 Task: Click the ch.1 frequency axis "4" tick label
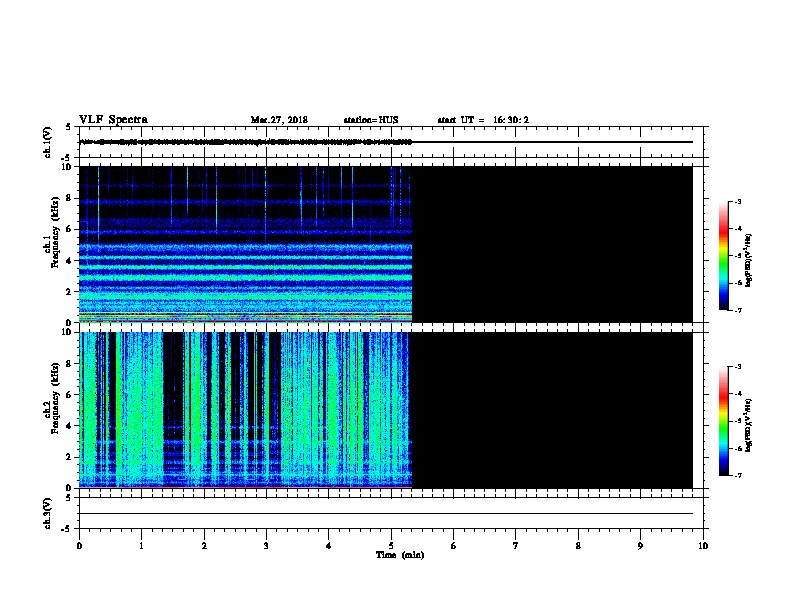69,261
